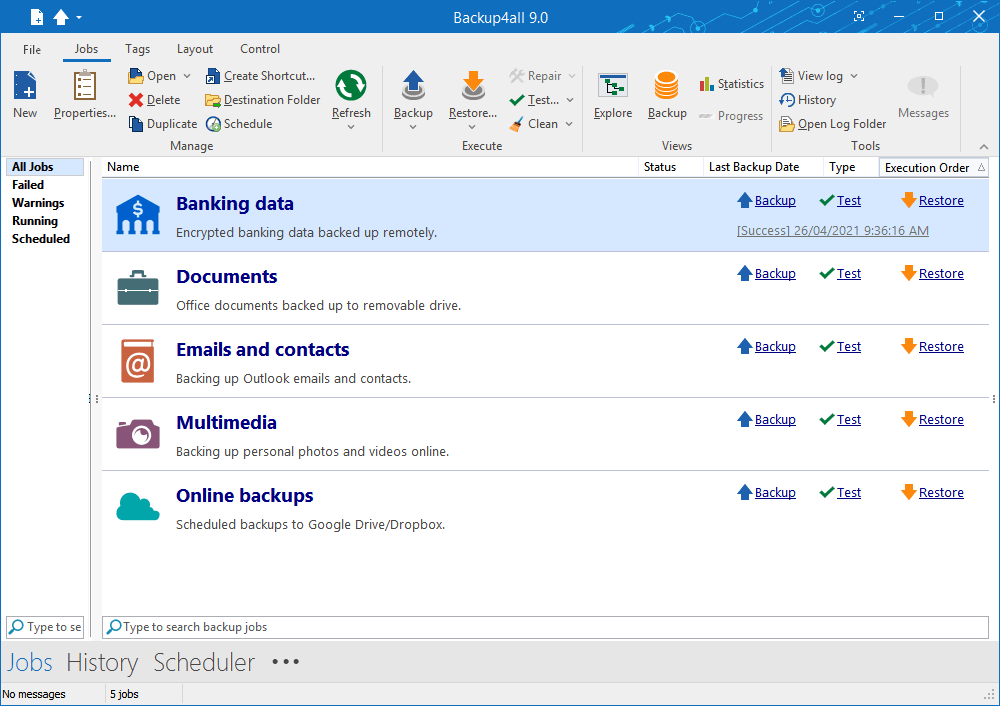
Task: Select the Multimedia camera icon
Action: tap(138, 434)
